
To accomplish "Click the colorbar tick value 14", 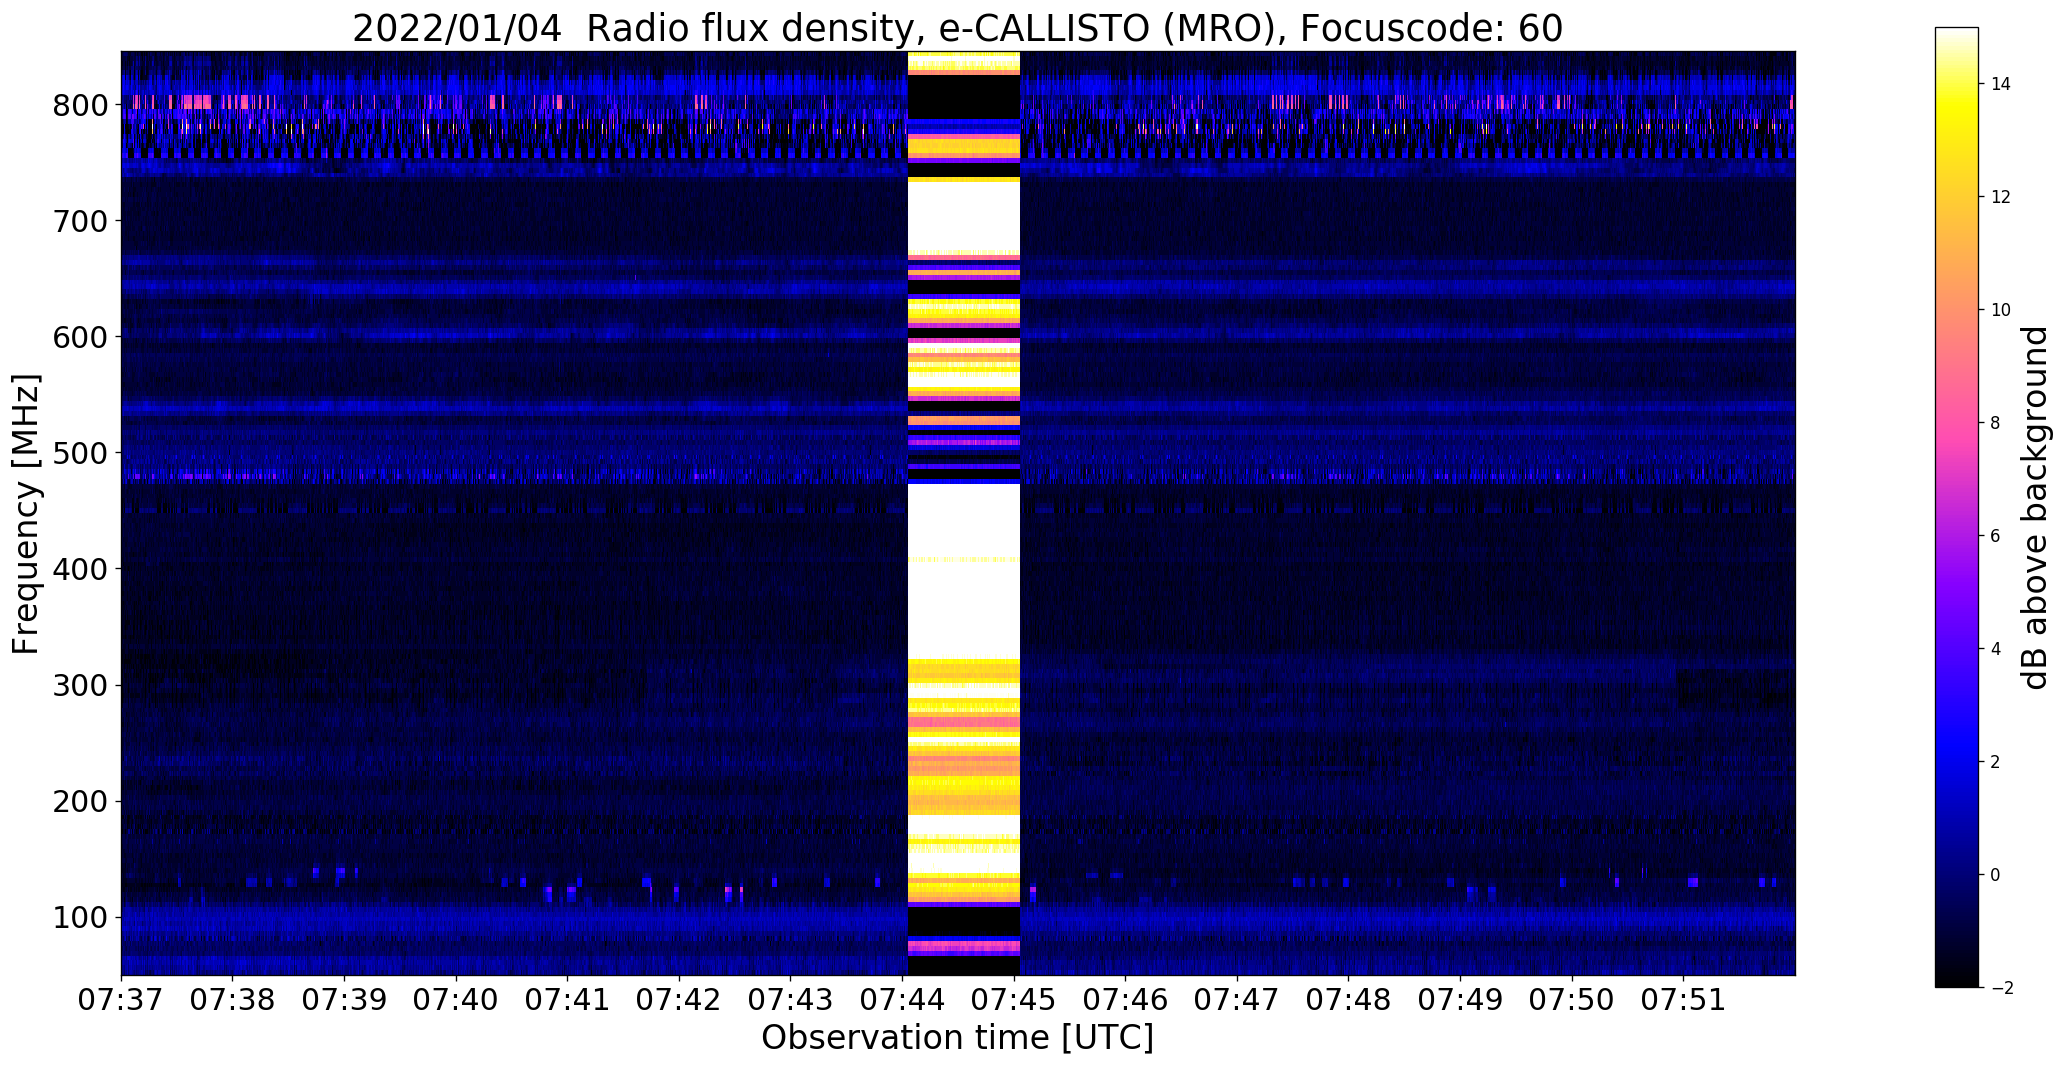I will (2001, 84).
